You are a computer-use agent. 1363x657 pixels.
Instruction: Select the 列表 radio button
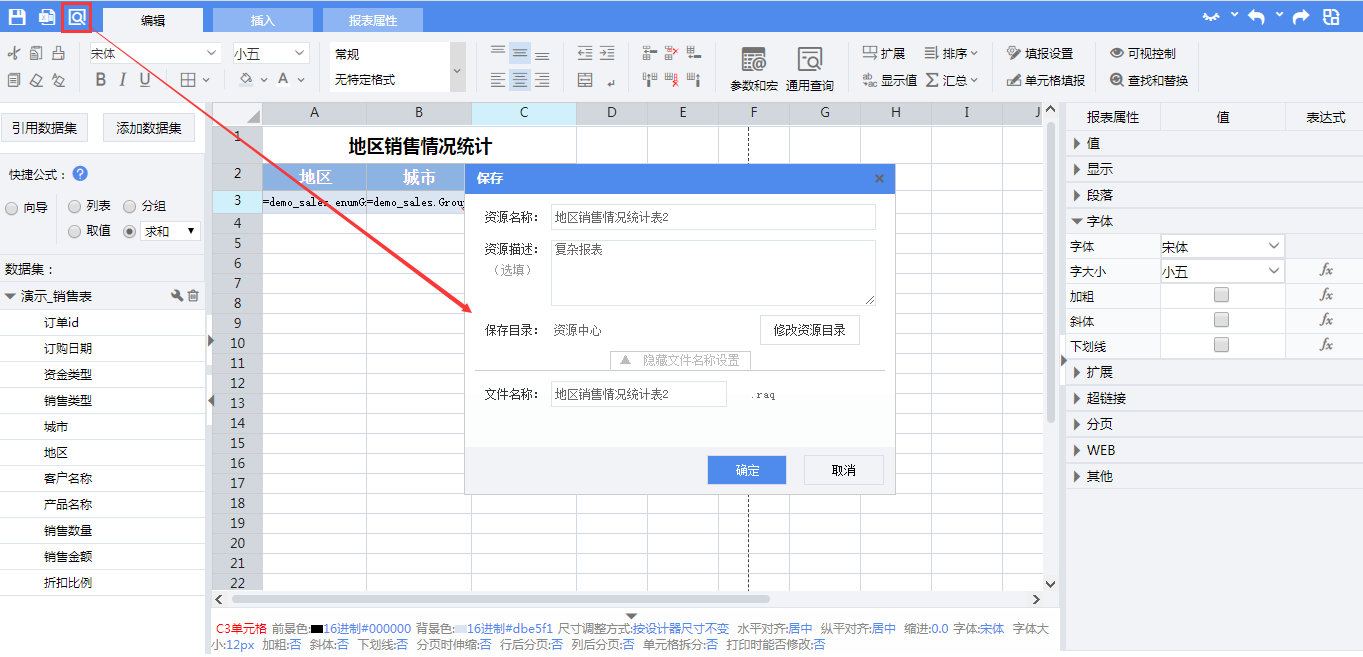(75, 206)
